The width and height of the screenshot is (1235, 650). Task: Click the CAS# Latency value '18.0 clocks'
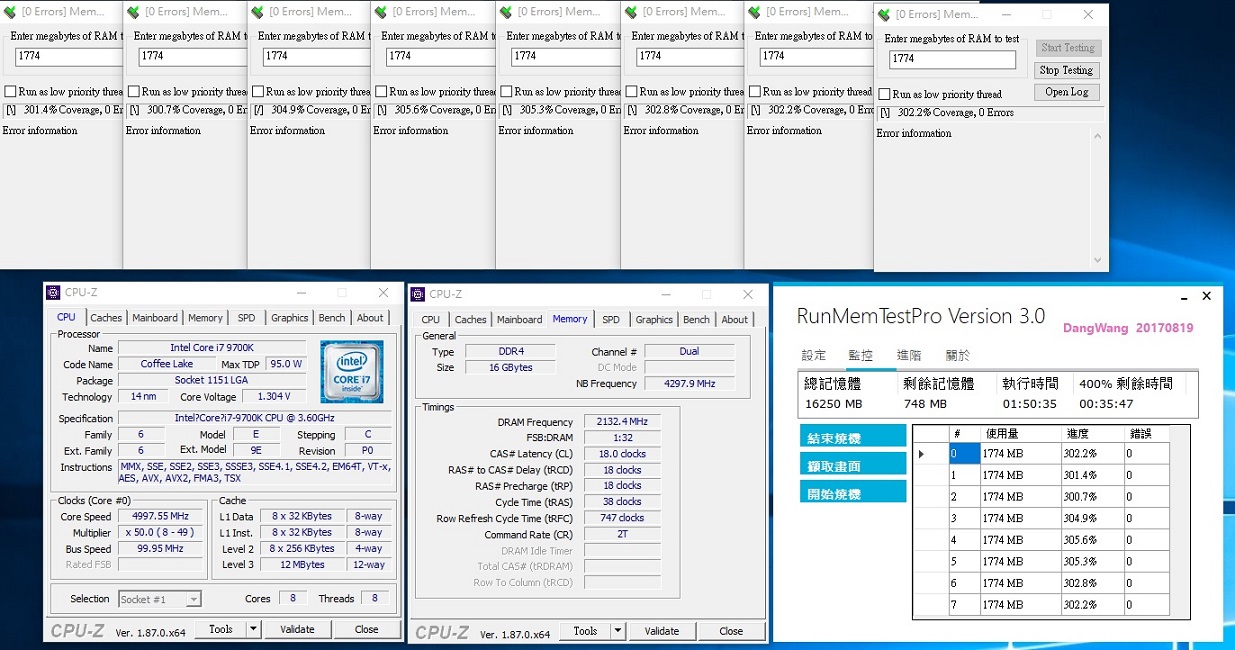pyautogui.click(x=621, y=454)
